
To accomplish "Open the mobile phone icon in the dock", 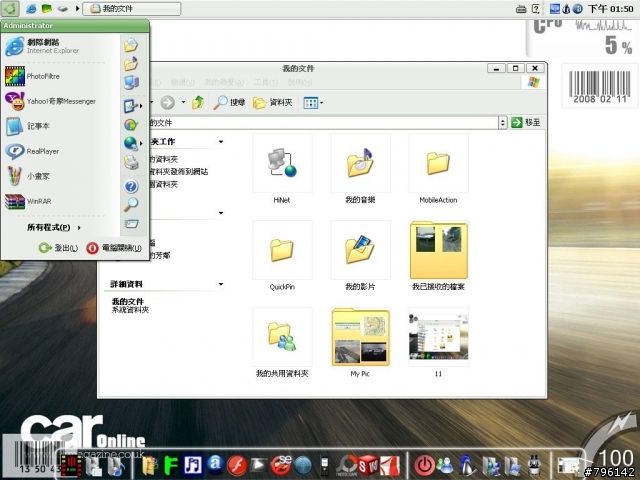I will point(324,466).
